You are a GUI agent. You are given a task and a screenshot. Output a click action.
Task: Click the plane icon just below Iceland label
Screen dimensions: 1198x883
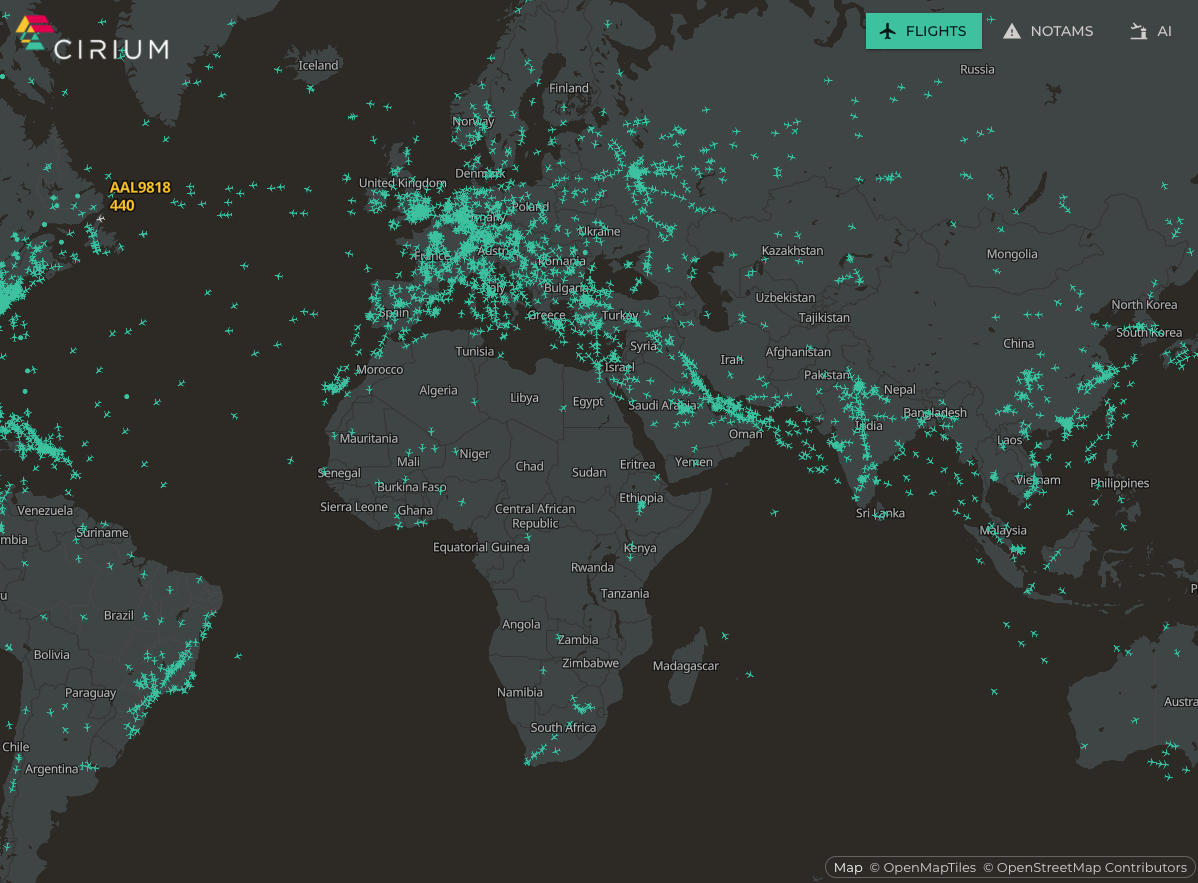[310, 89]
